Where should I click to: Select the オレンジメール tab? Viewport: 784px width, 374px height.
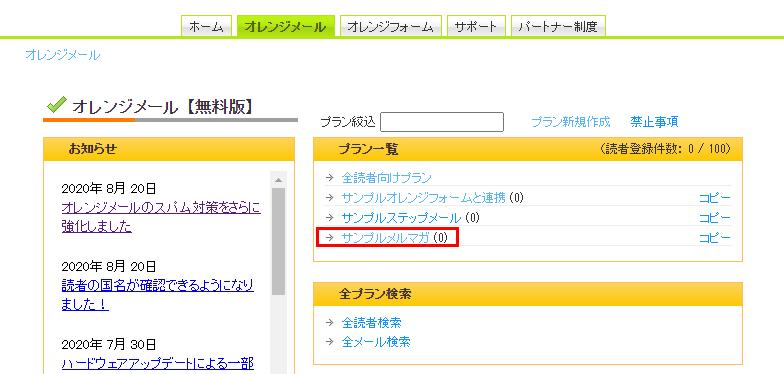285,26
